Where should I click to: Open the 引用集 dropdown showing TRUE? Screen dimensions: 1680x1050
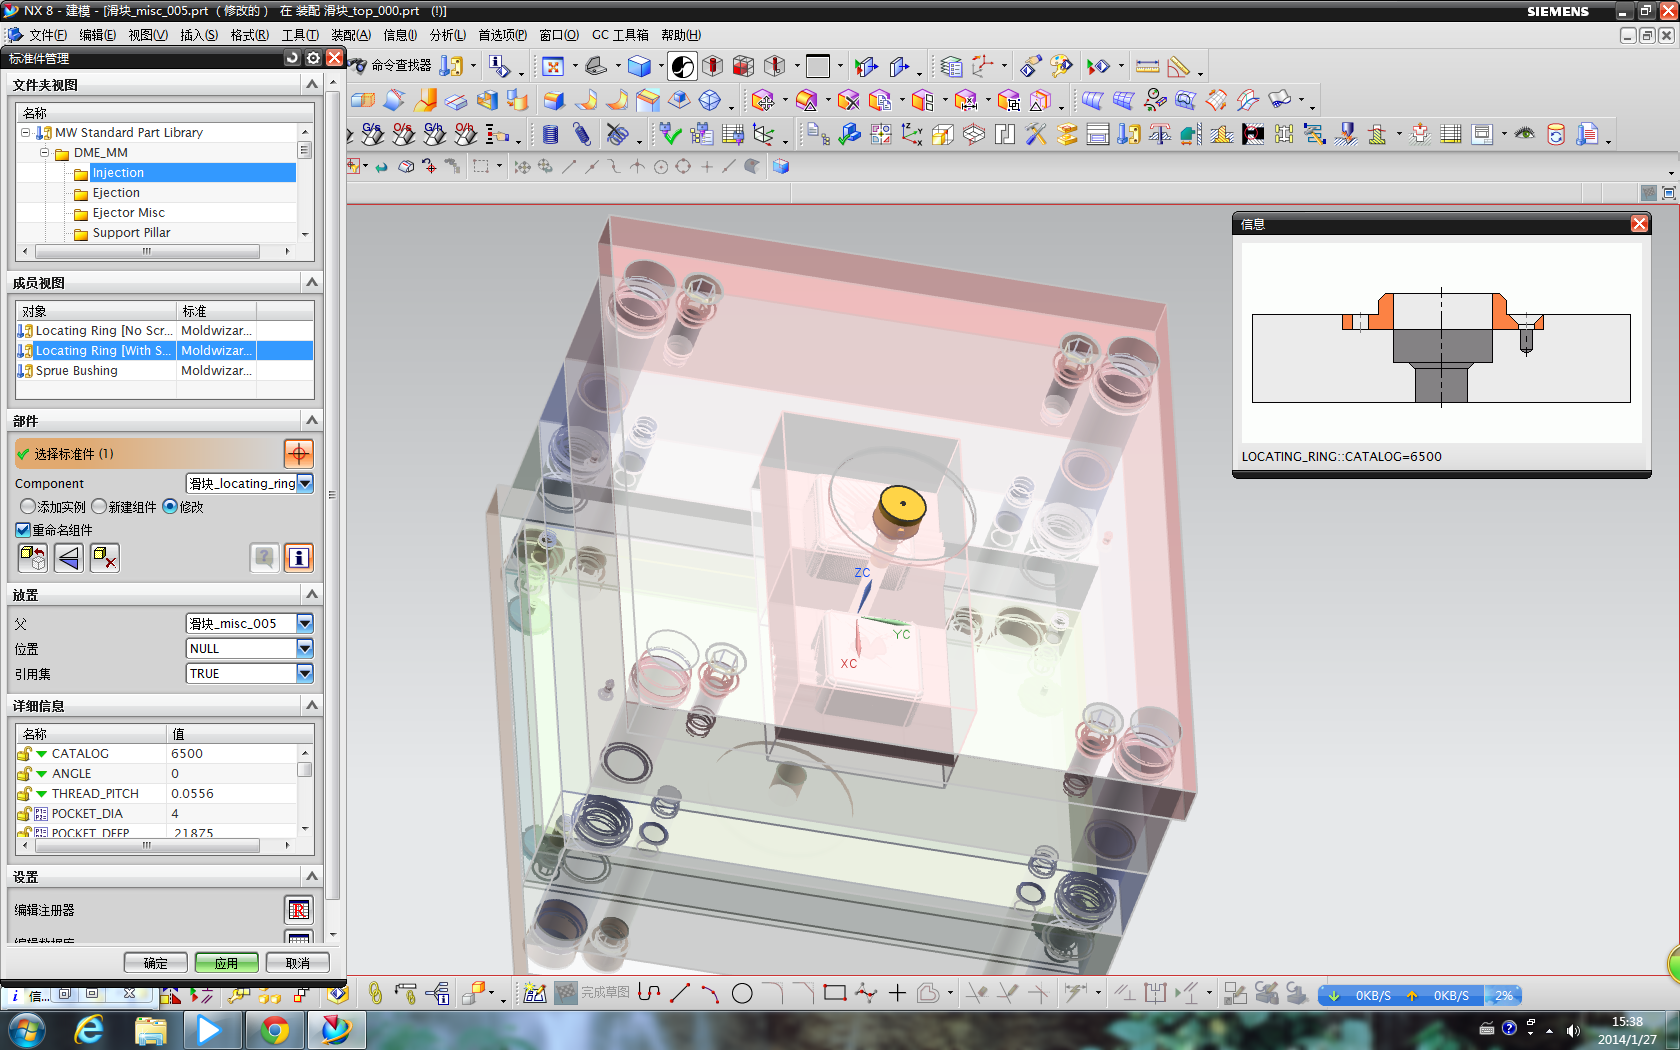coord(305,674)
